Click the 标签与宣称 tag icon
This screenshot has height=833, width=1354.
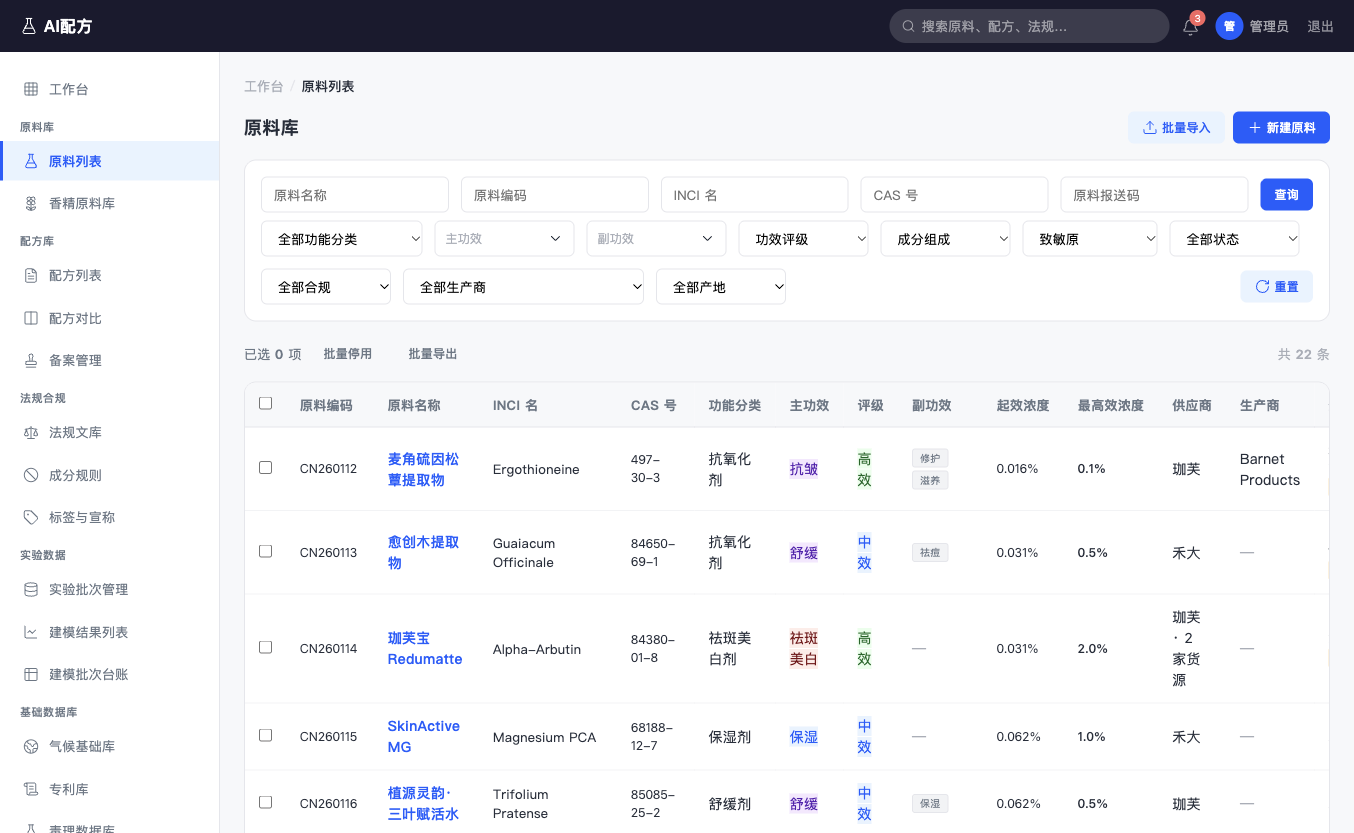tap(31, 517)
